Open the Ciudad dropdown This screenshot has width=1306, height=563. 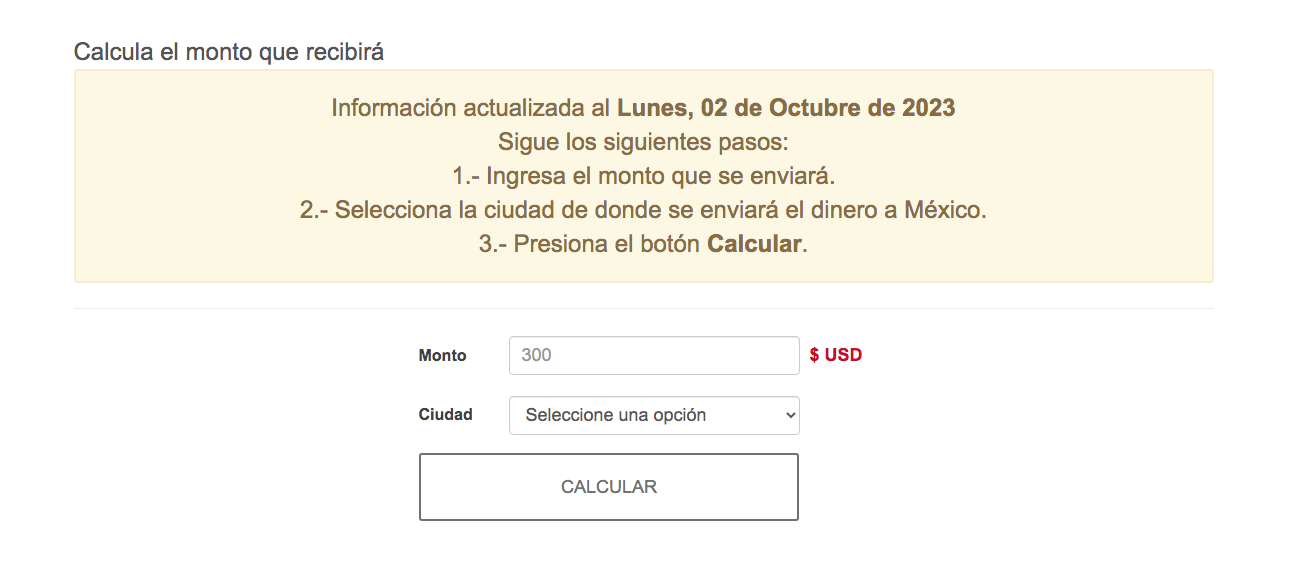654,415
